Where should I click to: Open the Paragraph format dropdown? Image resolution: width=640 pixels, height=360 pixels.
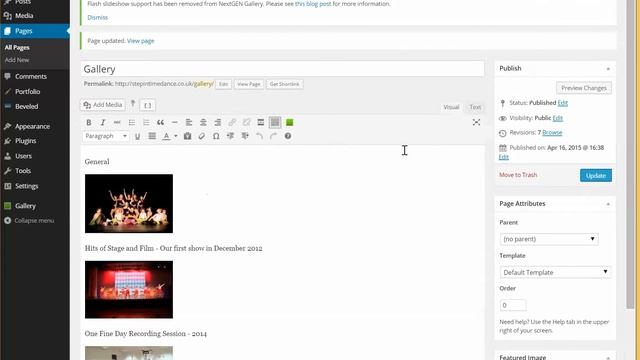pos(106,136)
